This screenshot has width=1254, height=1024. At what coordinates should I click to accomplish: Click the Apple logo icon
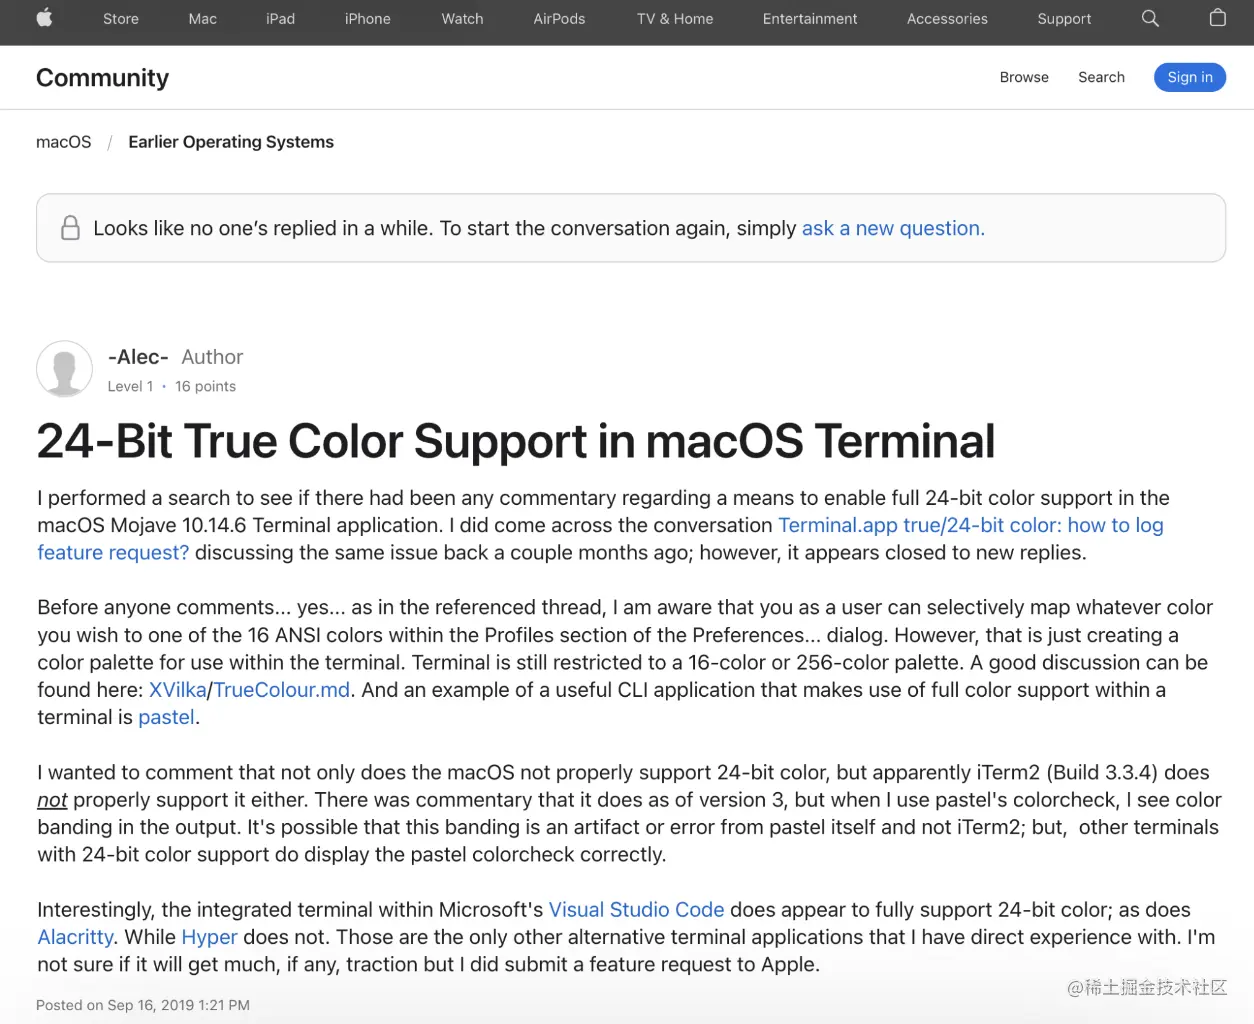click(x=44, y=18)
